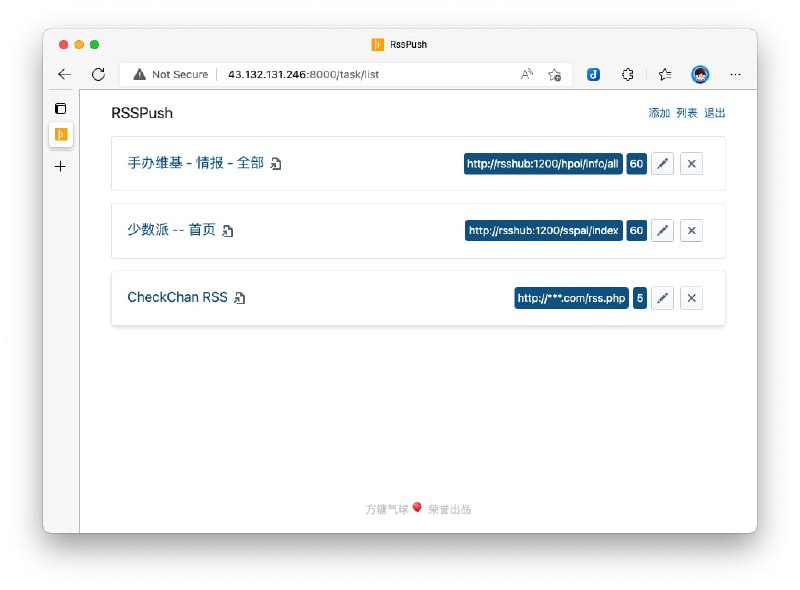Edit the 手办维基 task with pencil icon
Viewport: 800px width, 590px height.
click(663, 164)
